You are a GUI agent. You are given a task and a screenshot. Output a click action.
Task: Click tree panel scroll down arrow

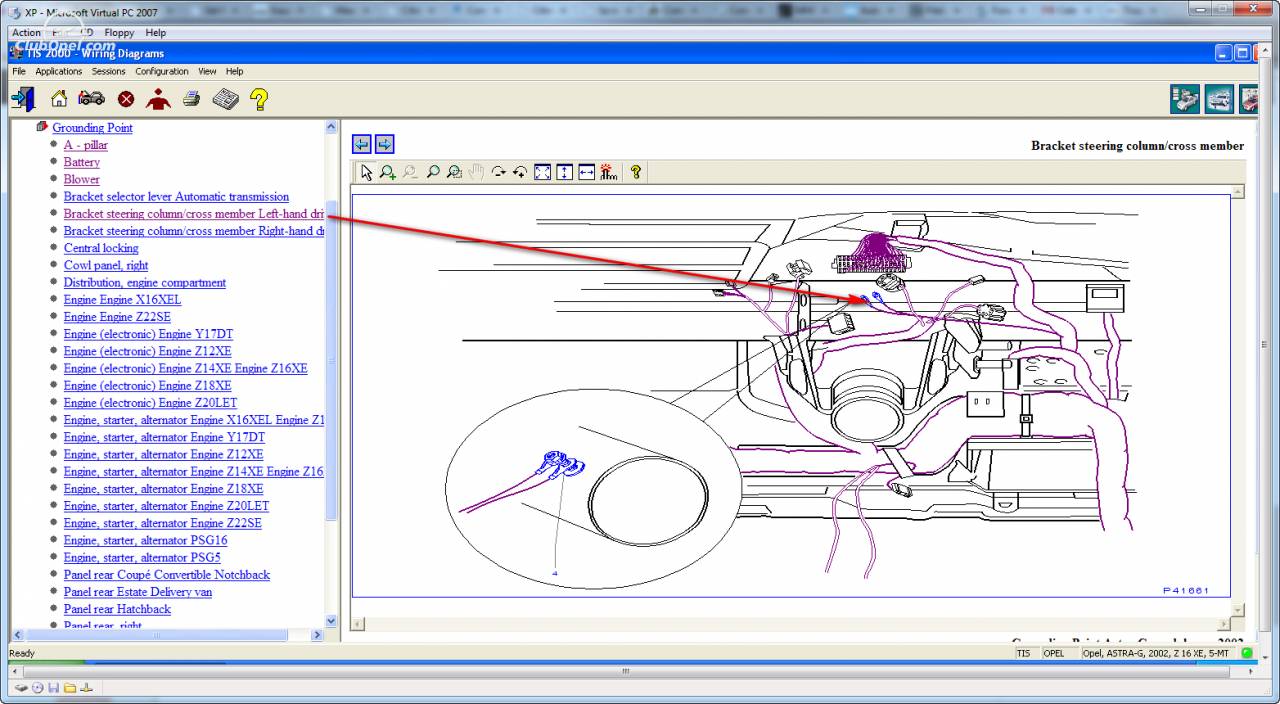pyautogui.click(x=332, y=620)
